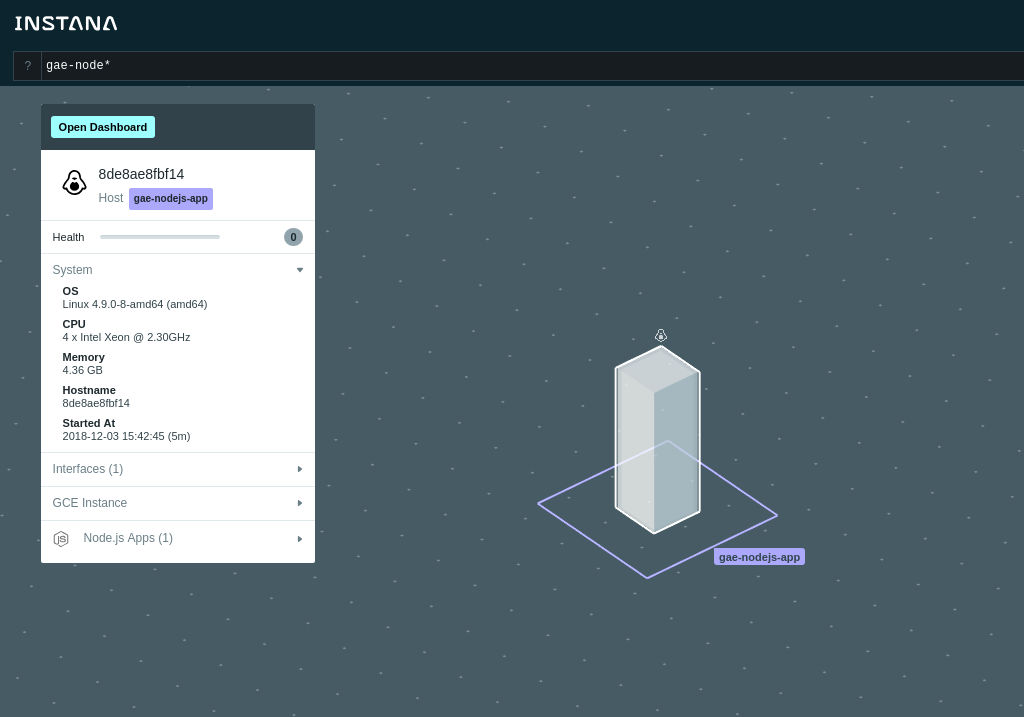1024x717 pixels.
Task: Click the Node.js hexagon icon
Action: tap(61, 539)
